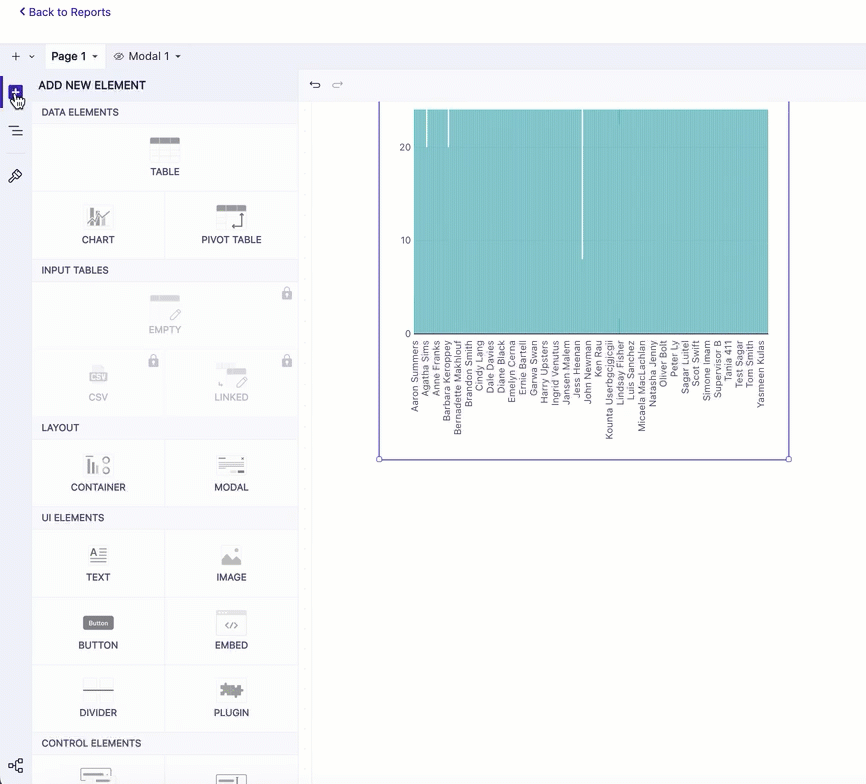Image resolution: width=866 pixels, height=784 pixels.
Task: Add a Text UI element
Action: click(x=98, y=563)
